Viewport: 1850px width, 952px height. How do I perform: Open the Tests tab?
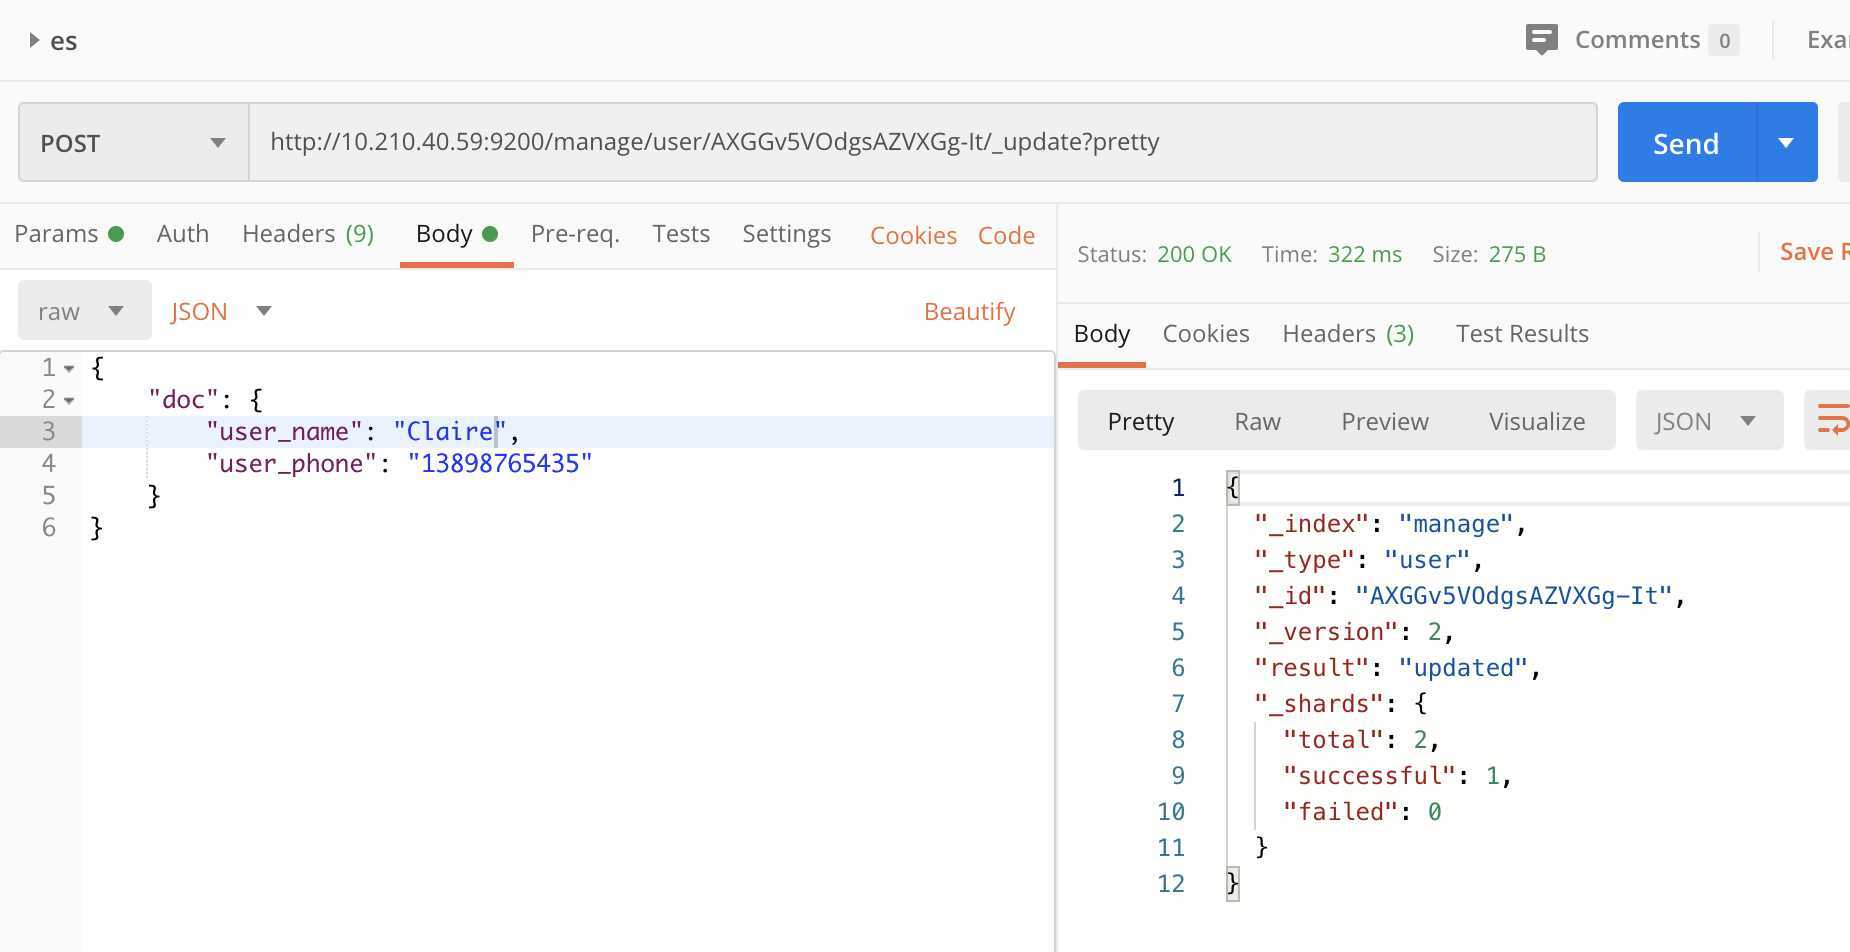(681, 234)
